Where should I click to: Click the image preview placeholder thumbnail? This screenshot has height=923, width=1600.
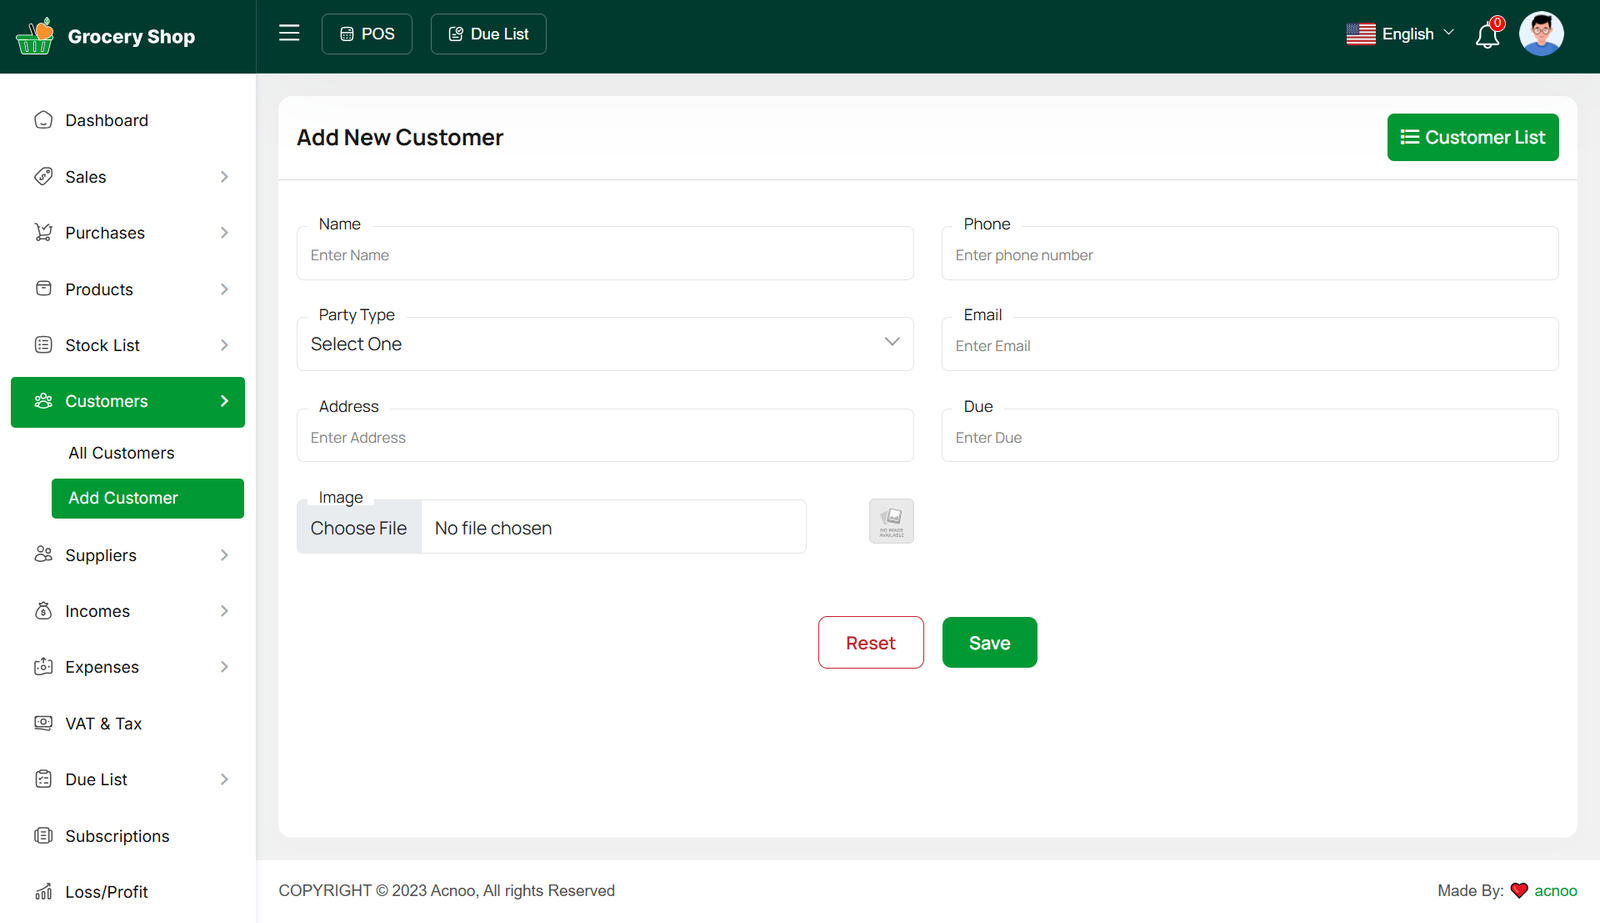coord(891,521)
